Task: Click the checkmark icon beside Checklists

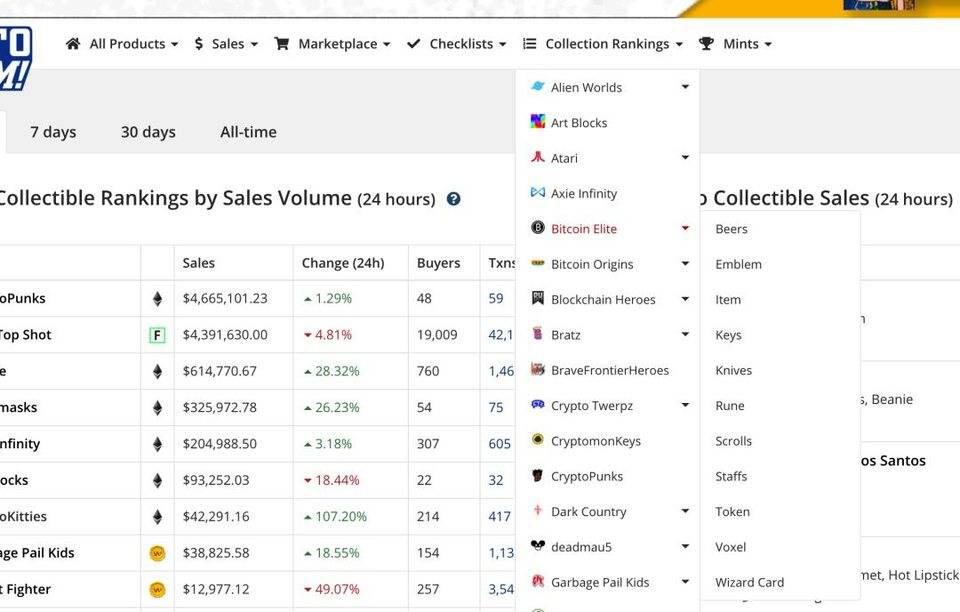Action: [x=414, y=43]
